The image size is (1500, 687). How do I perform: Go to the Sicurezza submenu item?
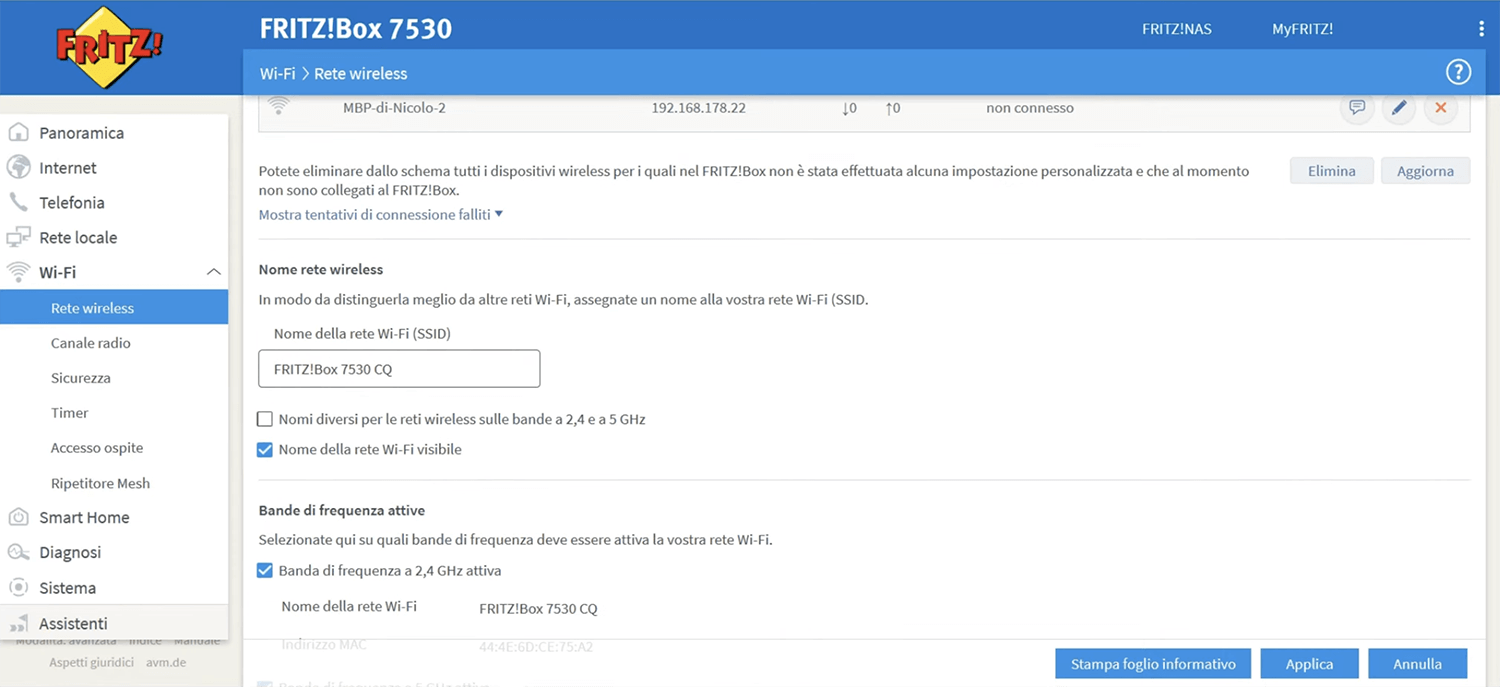[81, 378]
